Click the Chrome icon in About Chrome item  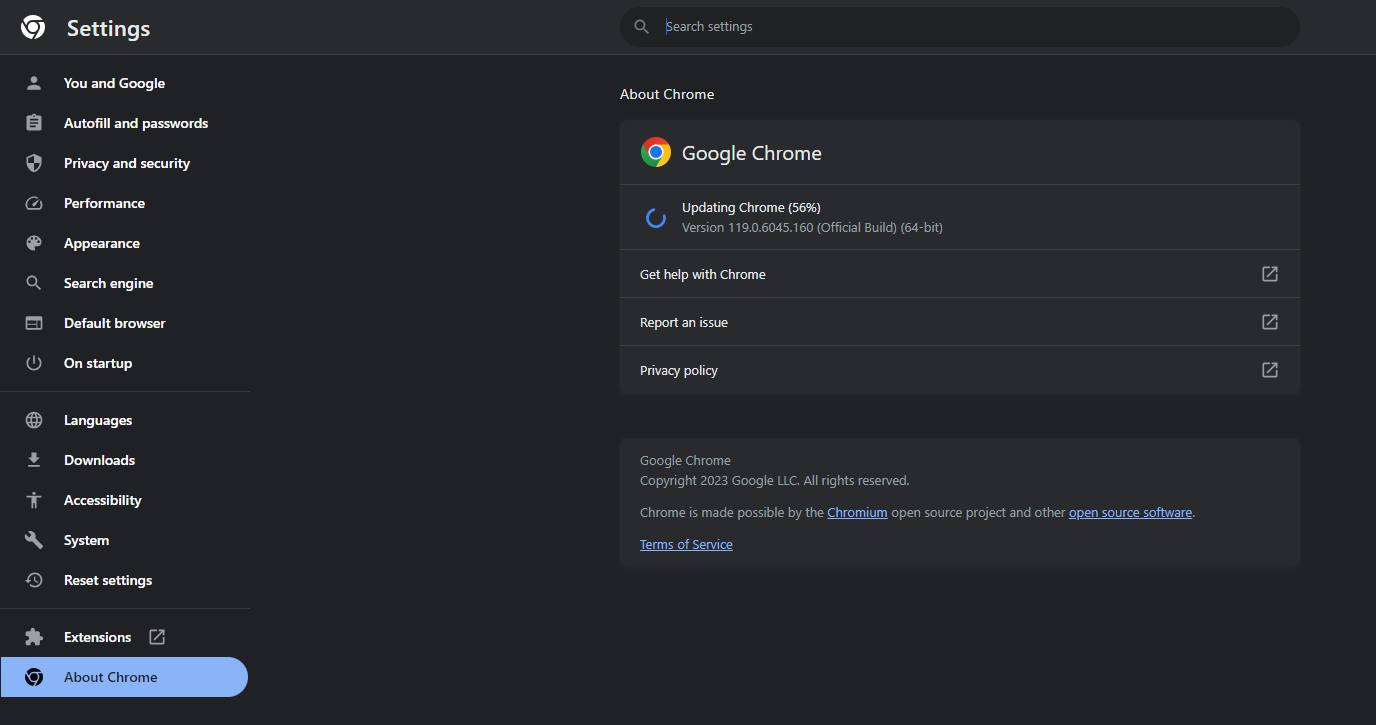point(34,677)
